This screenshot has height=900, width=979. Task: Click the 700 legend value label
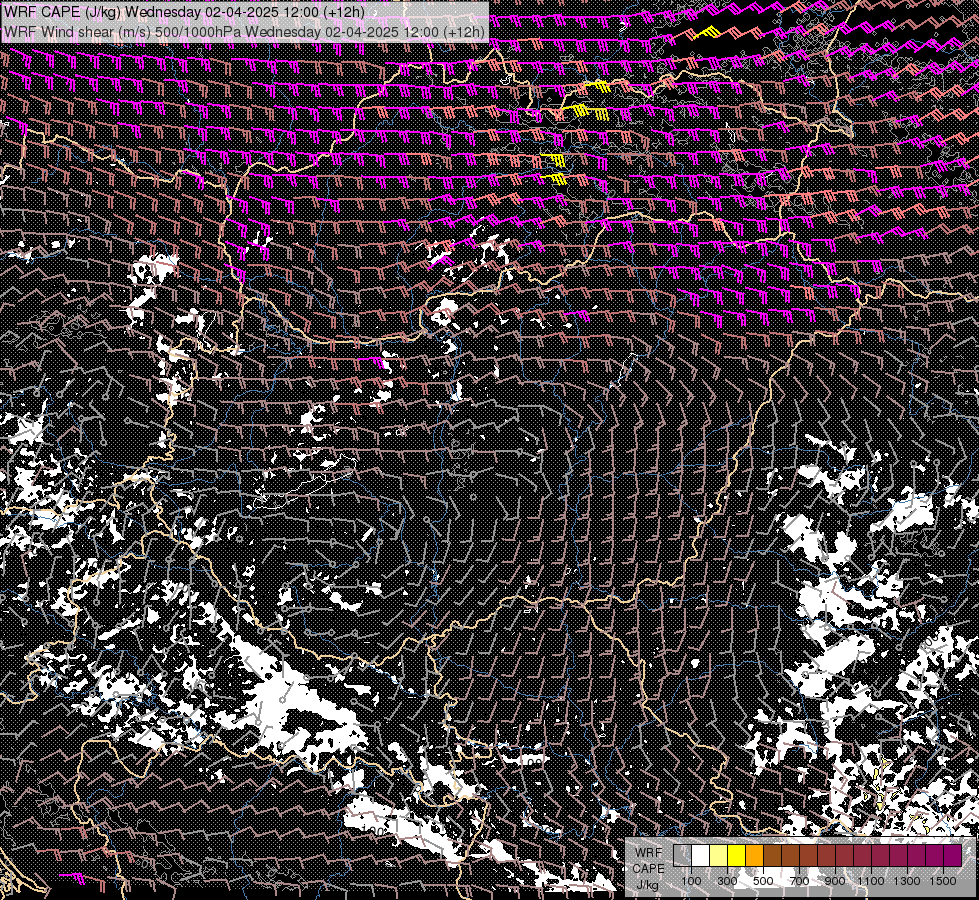(799, 881)
